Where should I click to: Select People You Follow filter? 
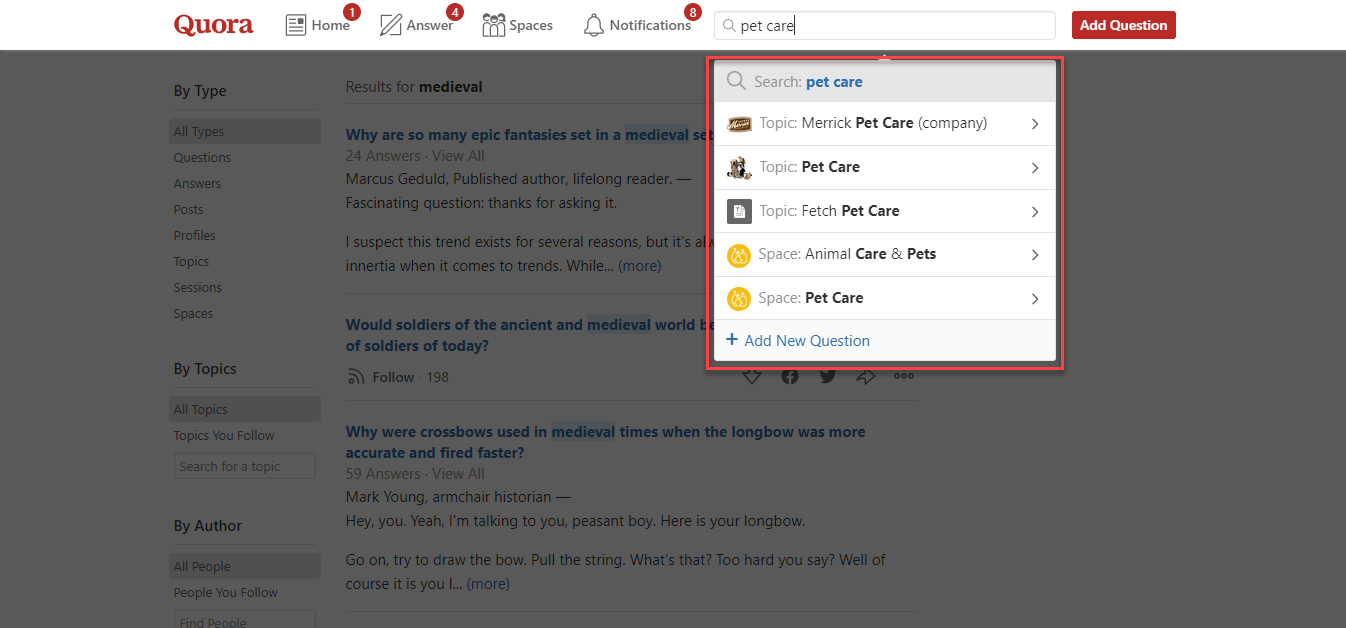click(226, 592)
